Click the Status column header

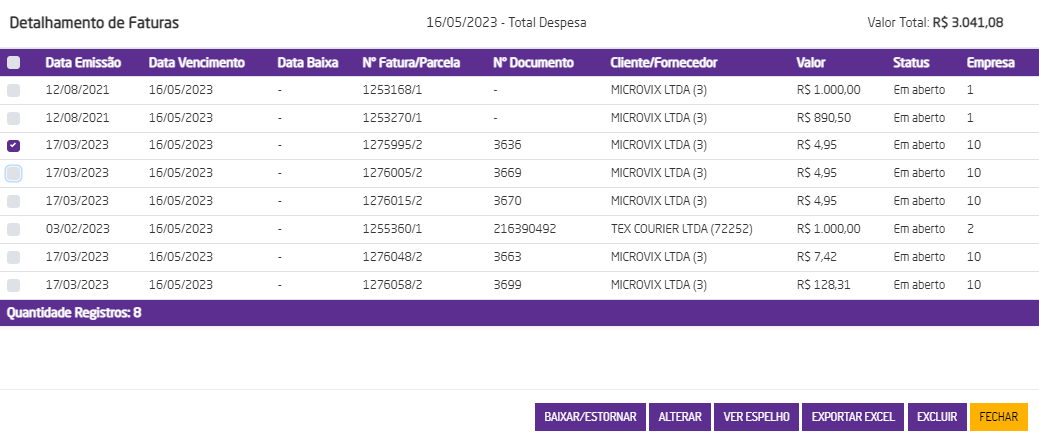tap(911, 63)
